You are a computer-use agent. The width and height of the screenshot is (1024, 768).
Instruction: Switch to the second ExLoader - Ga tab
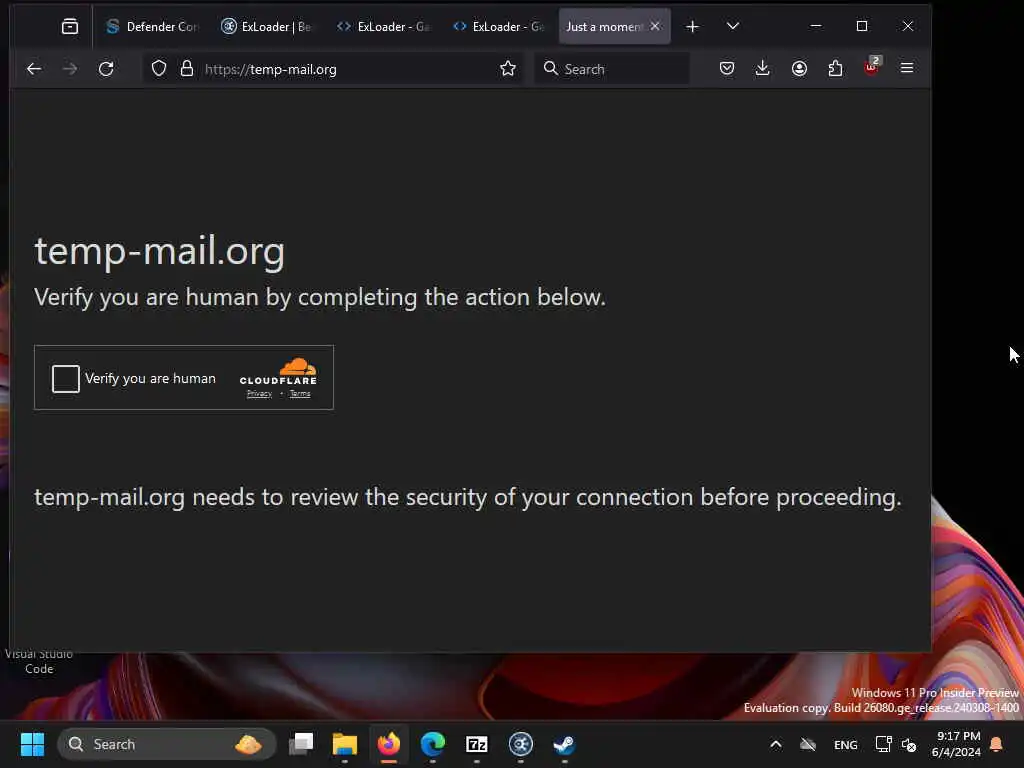(x=498, y=26)
